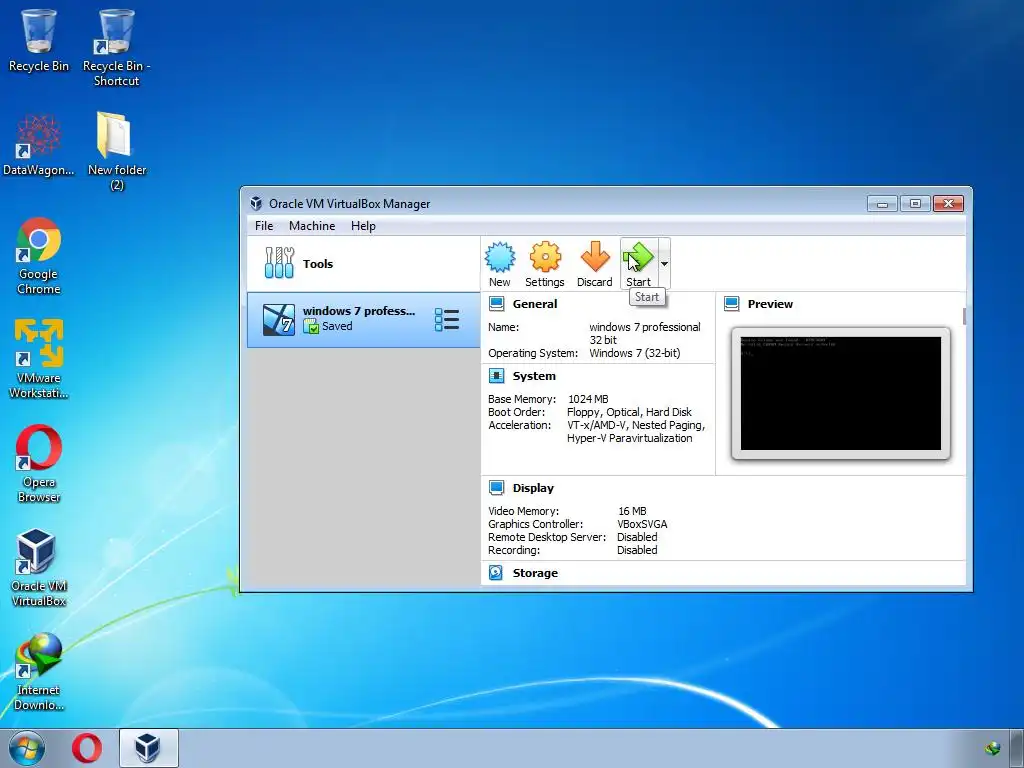Screen dimensions: 1024x768
Task: Expand the Start button dropdown arrow
Action: pyautogui.click(x=664, y=264)
